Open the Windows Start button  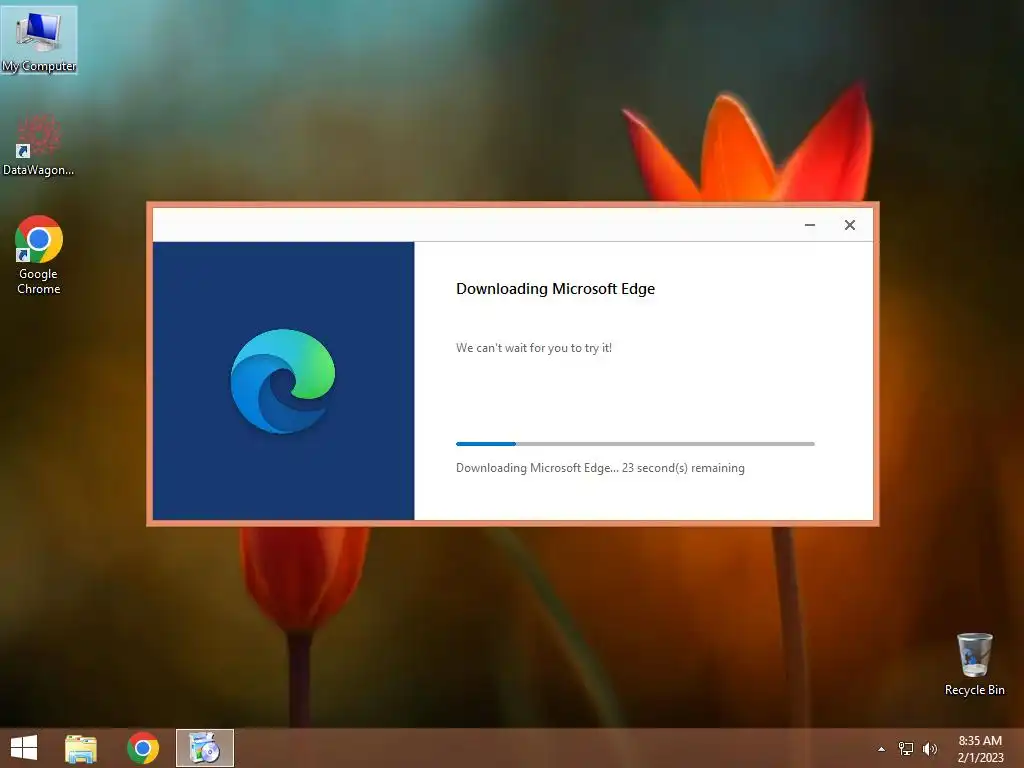(x=24, y=748)
